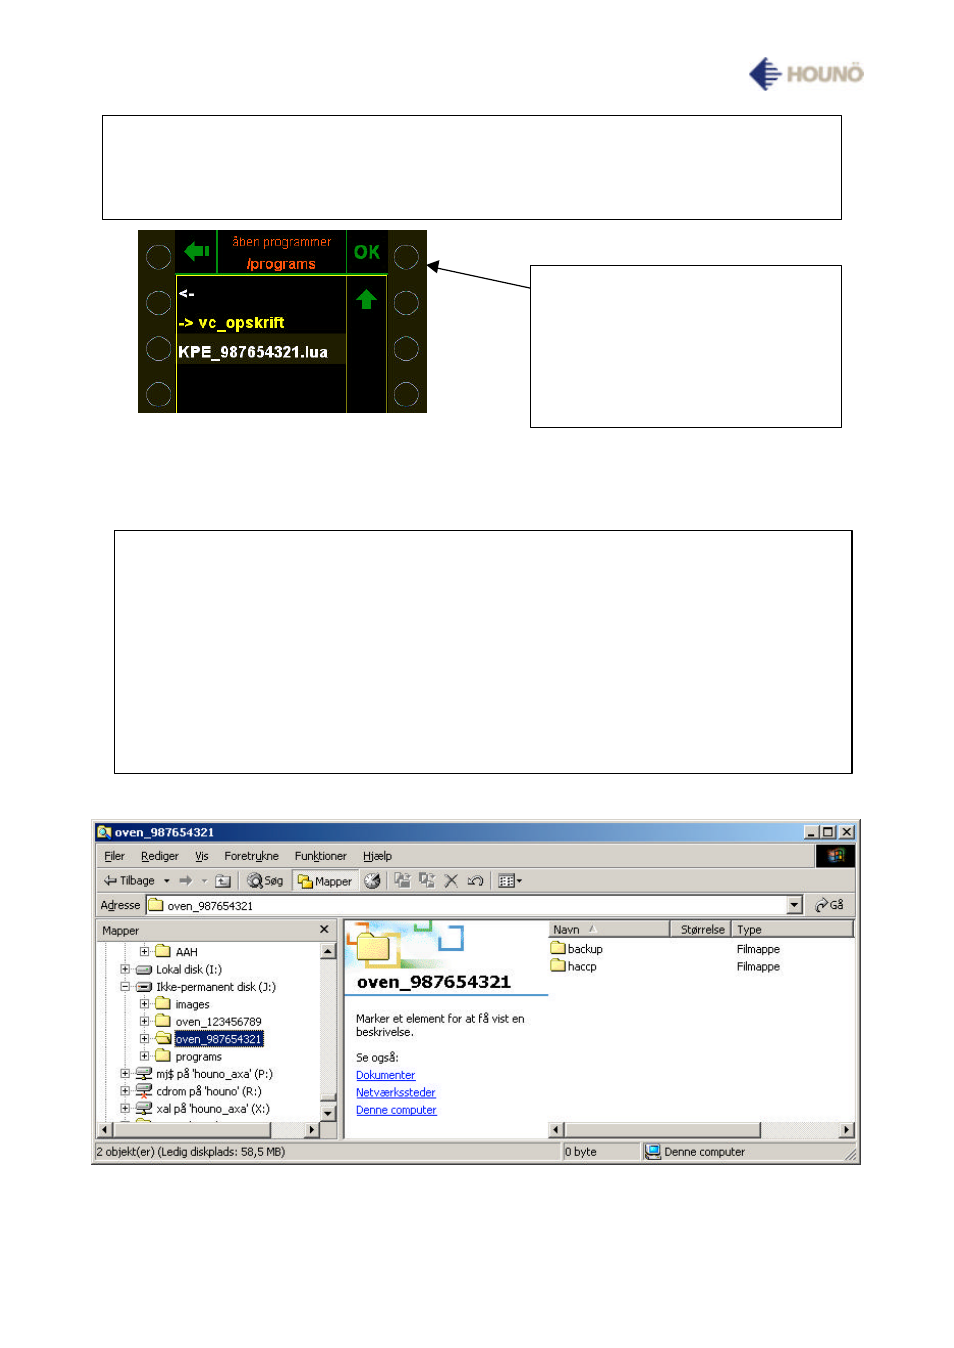
Task: Select the oven_123456789 folder in tree
Action: click(x=218, y=1022)
